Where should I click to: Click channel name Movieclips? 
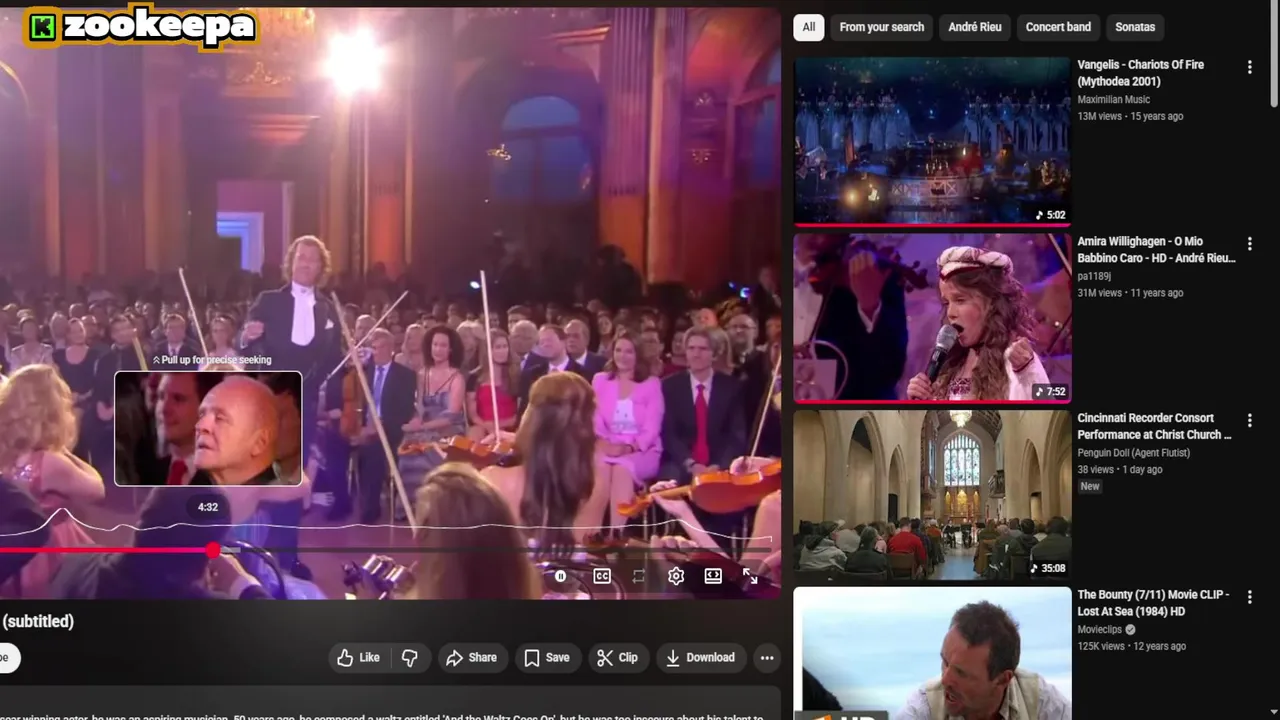(1099, 630)
